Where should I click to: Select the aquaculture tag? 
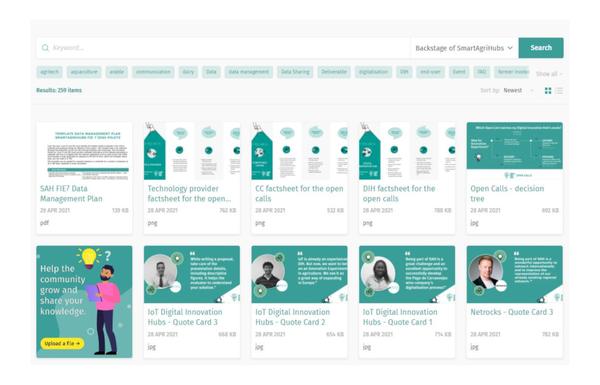84,72
